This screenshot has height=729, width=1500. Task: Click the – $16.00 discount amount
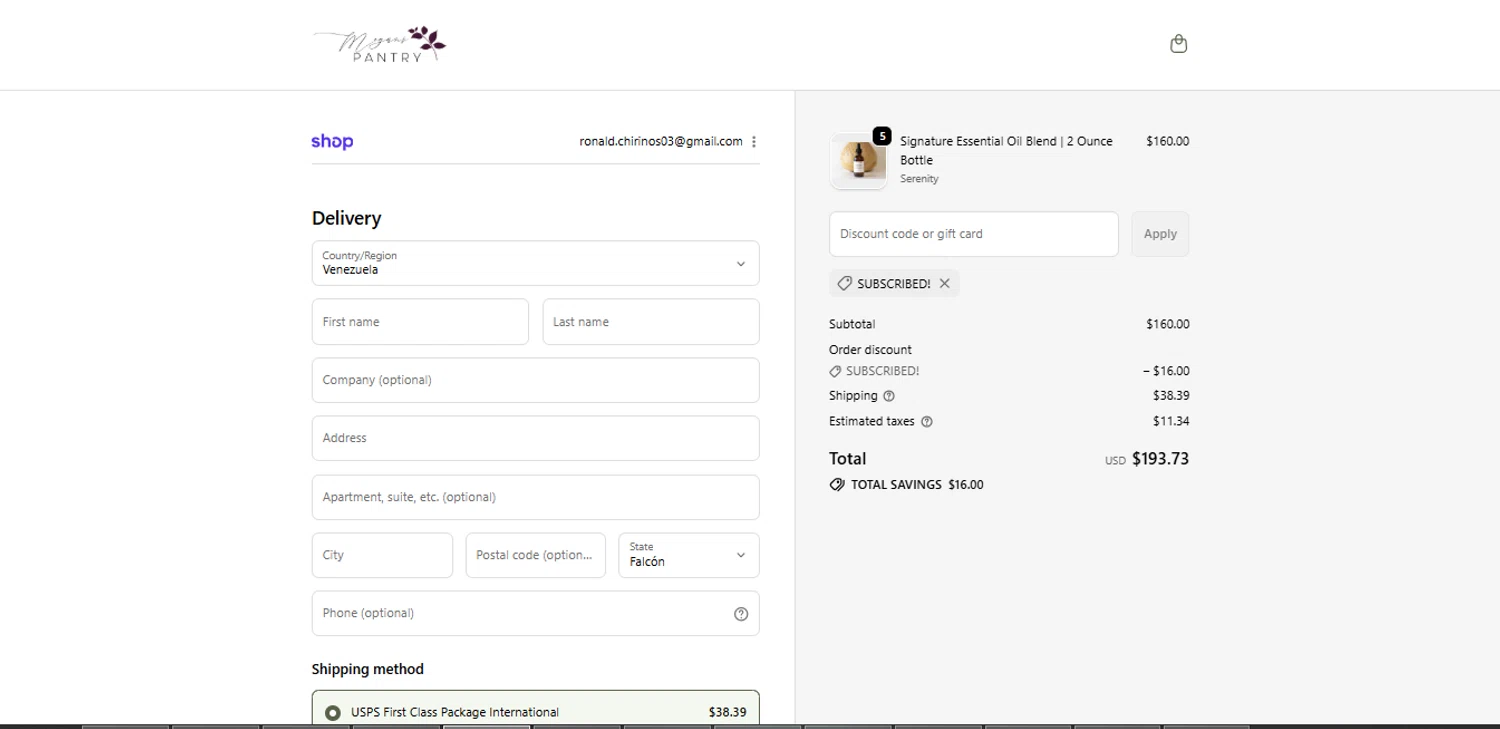click(1166, 371)
